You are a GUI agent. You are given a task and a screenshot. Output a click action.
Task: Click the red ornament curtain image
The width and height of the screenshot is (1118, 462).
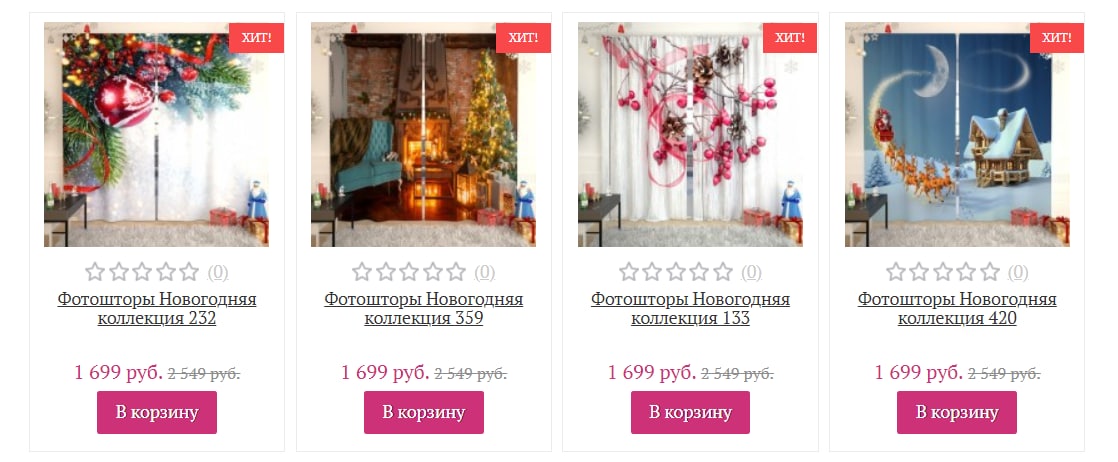click(157, 134)
